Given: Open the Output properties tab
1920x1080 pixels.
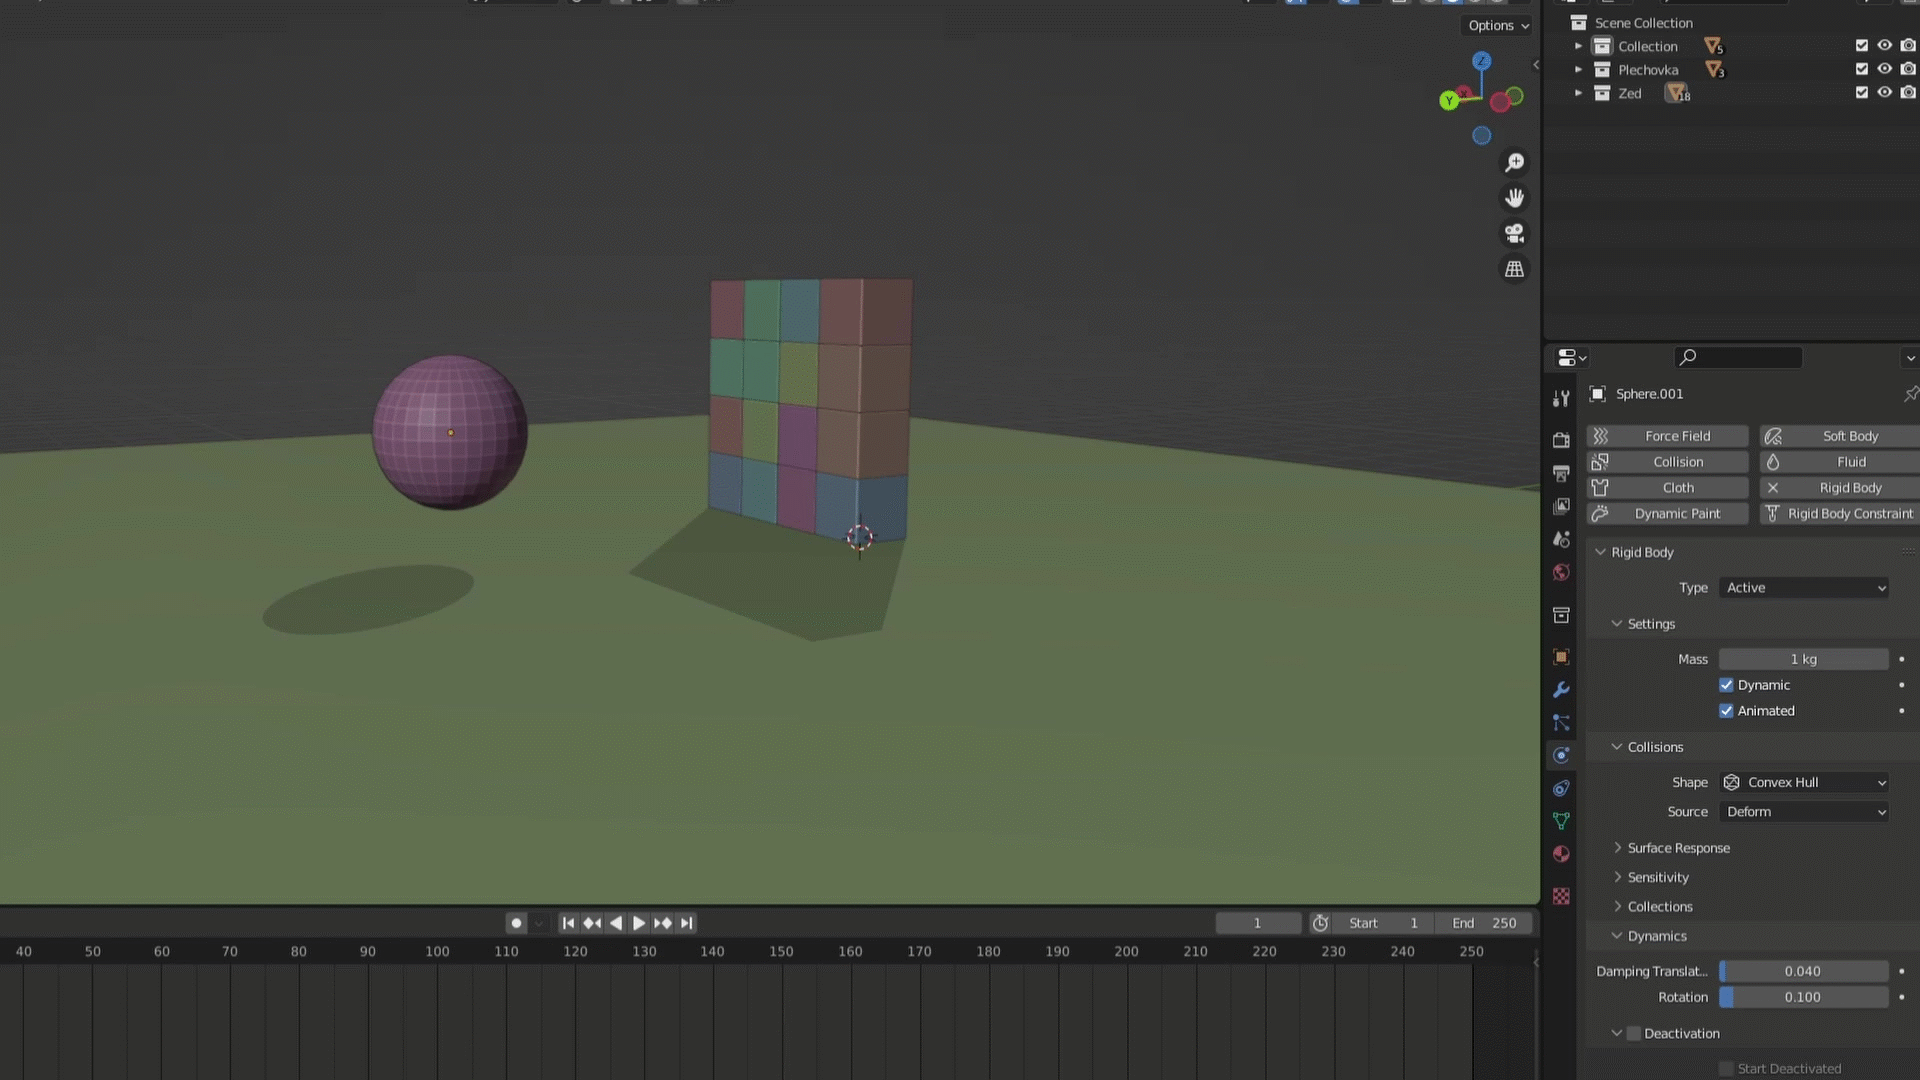Looking at the screenshot, I should [x=1561, y=473].
